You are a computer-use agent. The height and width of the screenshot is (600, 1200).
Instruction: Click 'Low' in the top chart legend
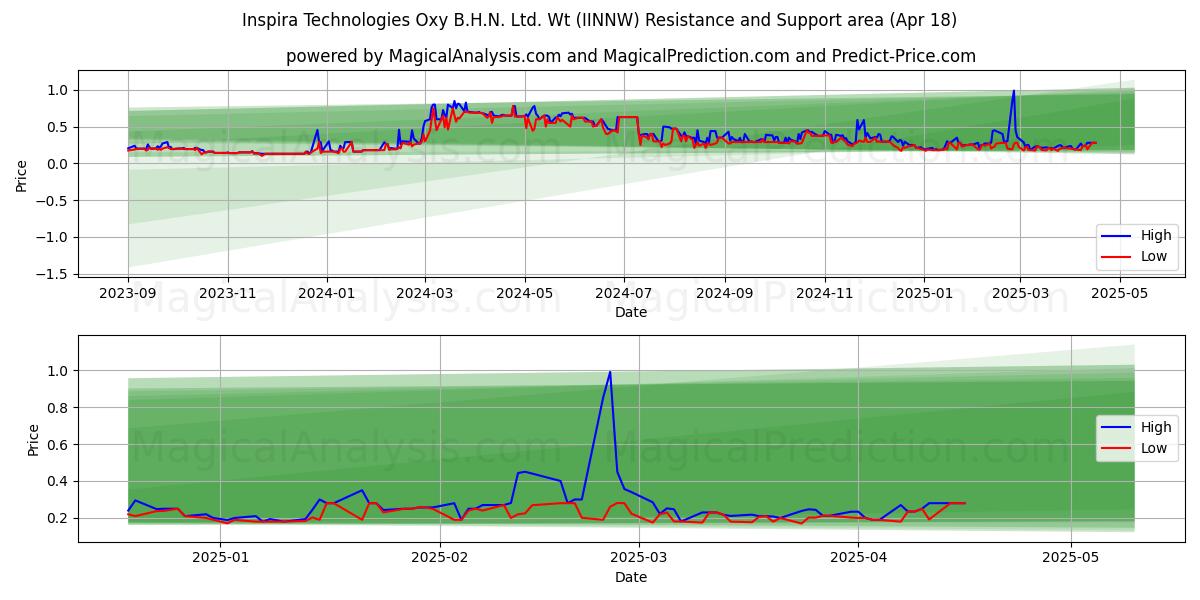(1154, 257)
